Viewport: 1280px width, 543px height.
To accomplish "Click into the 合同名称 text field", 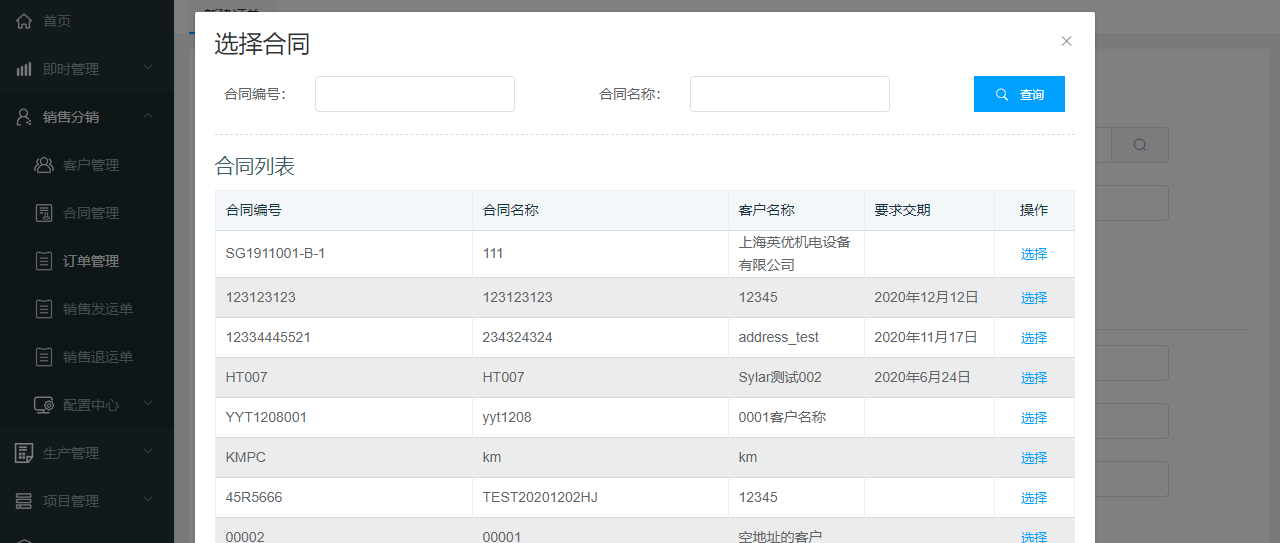I will point(790,94).
